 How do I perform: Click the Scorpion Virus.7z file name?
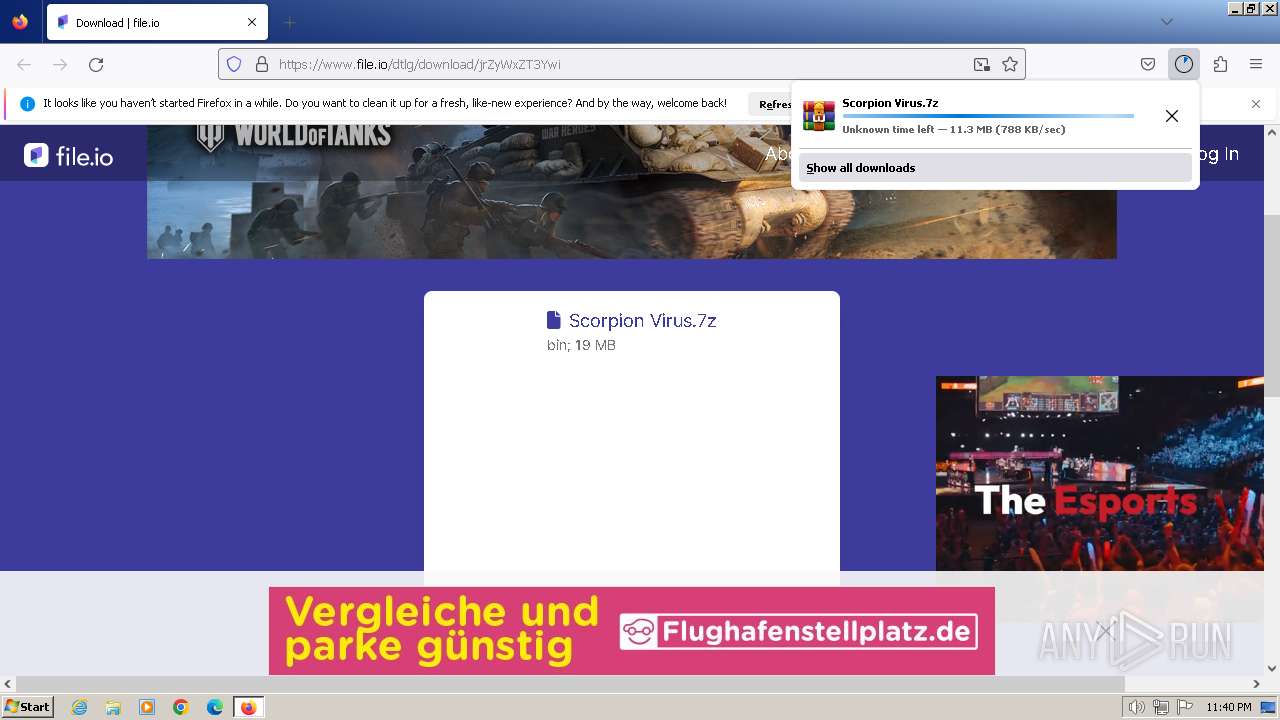coord(642,320)
